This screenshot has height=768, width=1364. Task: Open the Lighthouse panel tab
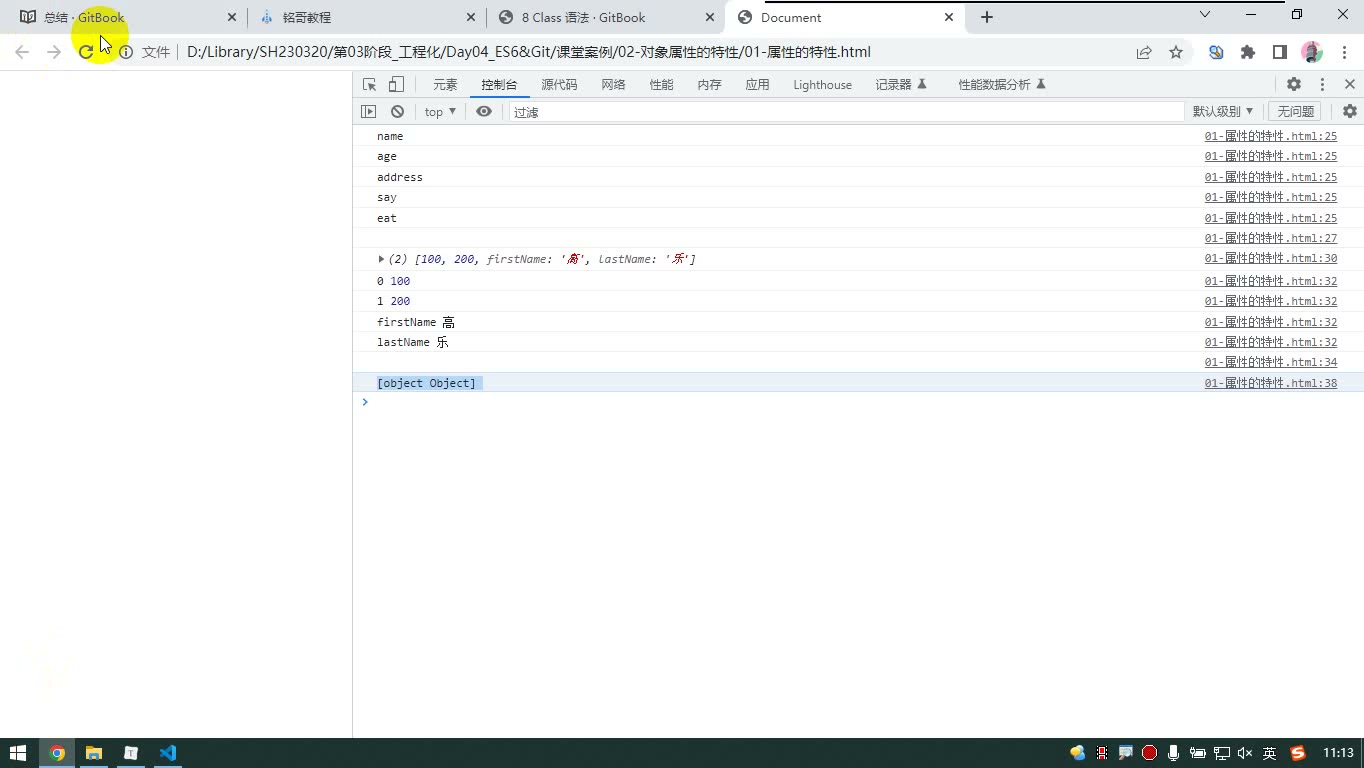822,85
